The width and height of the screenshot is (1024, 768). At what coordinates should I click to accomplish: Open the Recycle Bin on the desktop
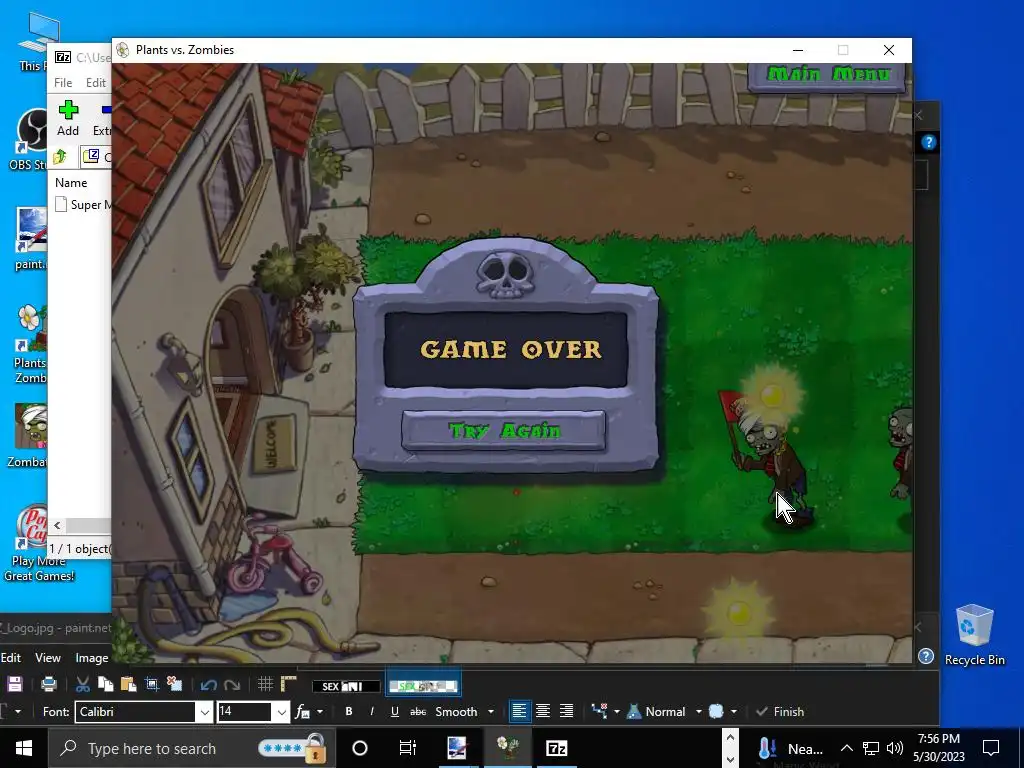(974, 635)
